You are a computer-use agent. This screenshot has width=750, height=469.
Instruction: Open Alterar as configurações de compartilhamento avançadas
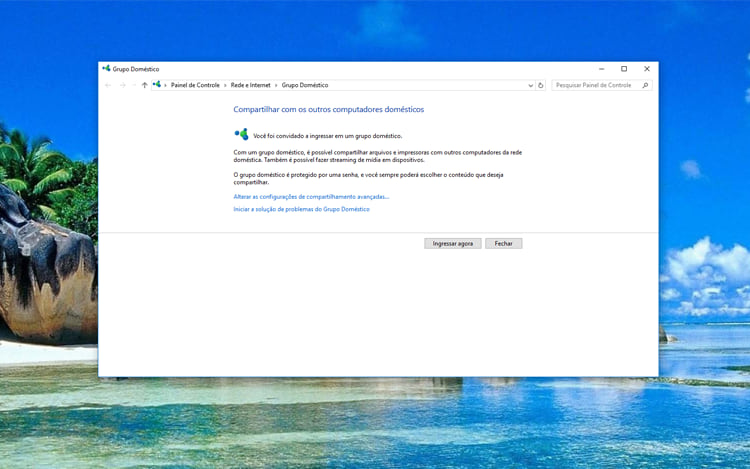(311, 196)
